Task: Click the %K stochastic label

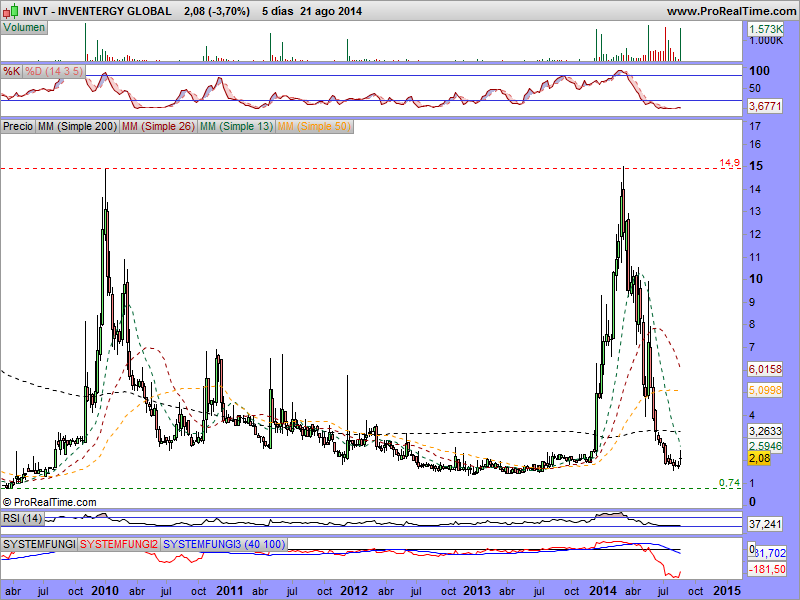Action: pyautogui.click(x=12, y=71)
